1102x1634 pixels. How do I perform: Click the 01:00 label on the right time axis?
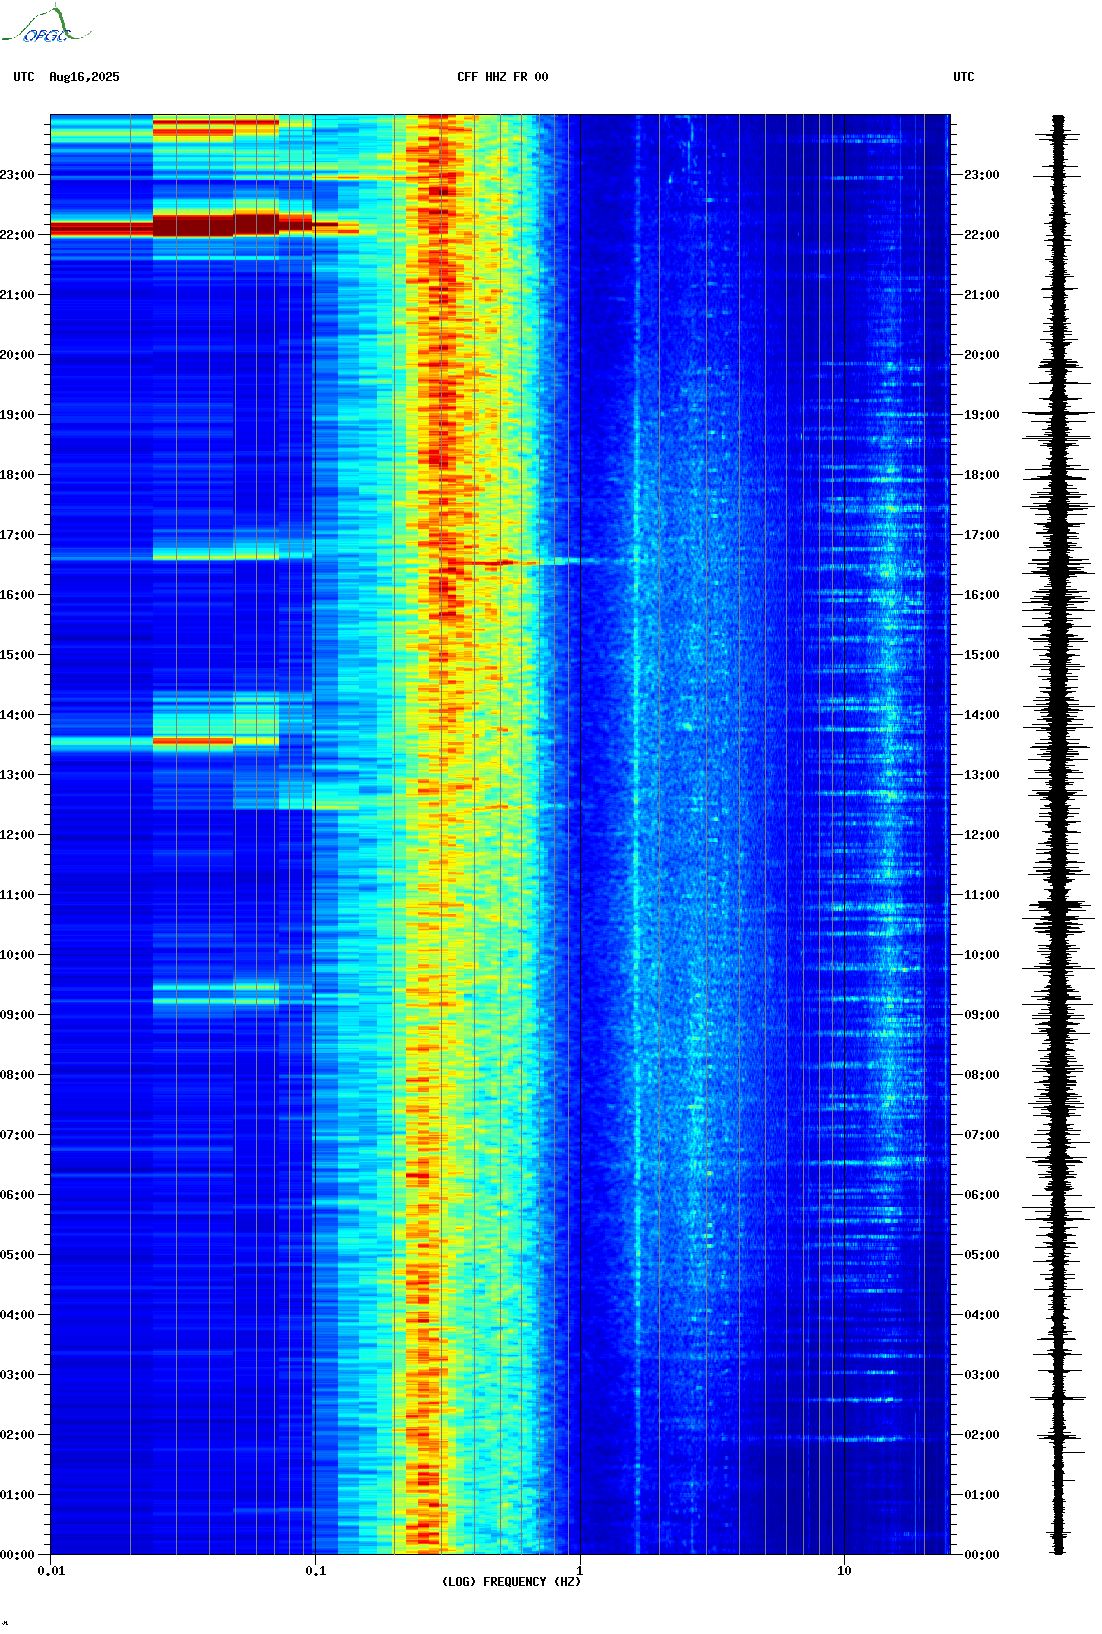pos(982,1495)
